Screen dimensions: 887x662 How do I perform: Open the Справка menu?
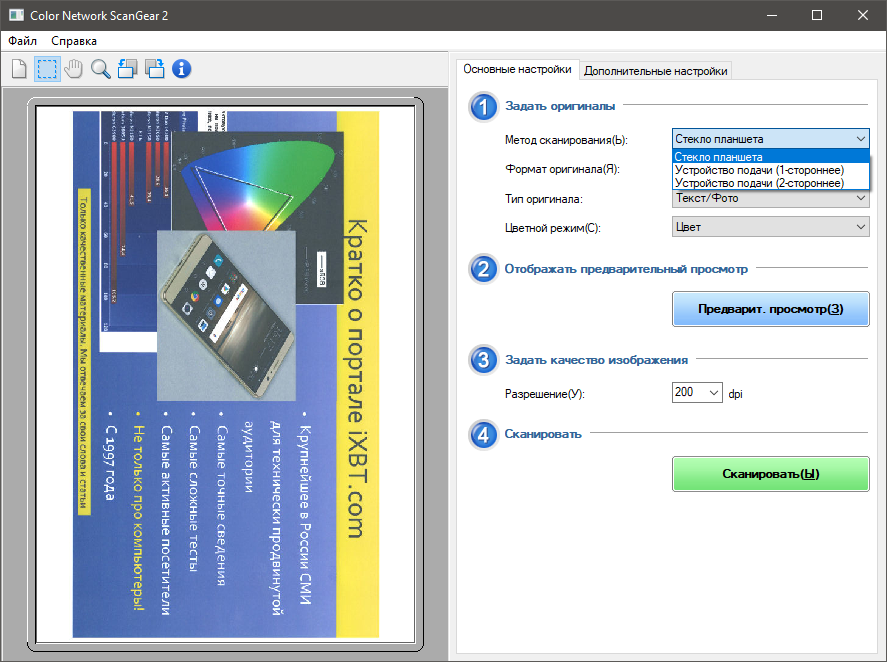tap(74, 41)
